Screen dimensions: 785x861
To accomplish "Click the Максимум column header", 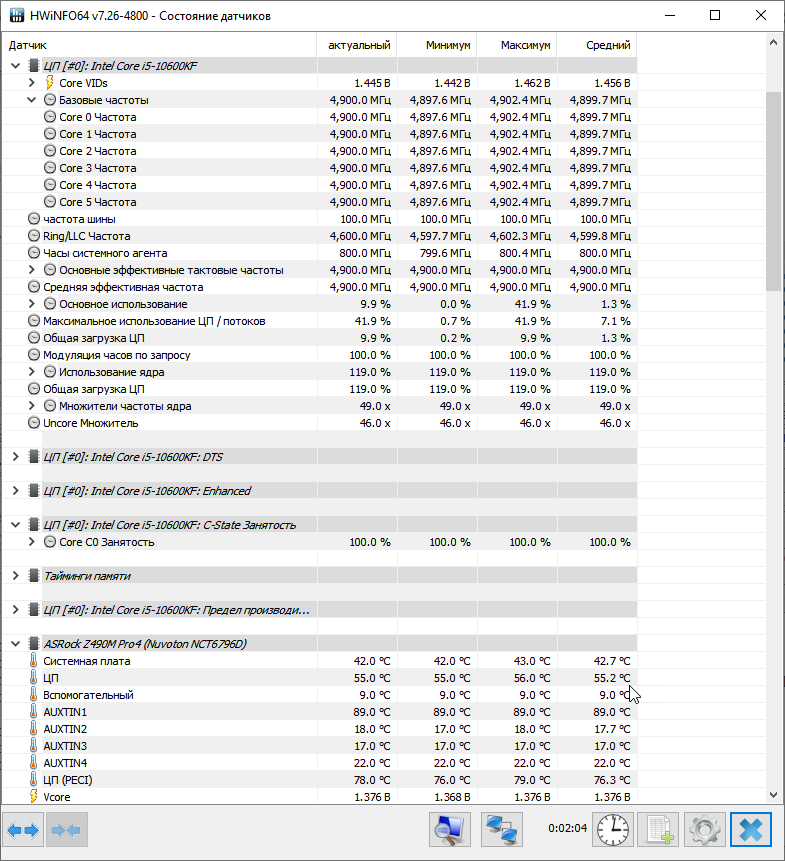I will [517, 45].
